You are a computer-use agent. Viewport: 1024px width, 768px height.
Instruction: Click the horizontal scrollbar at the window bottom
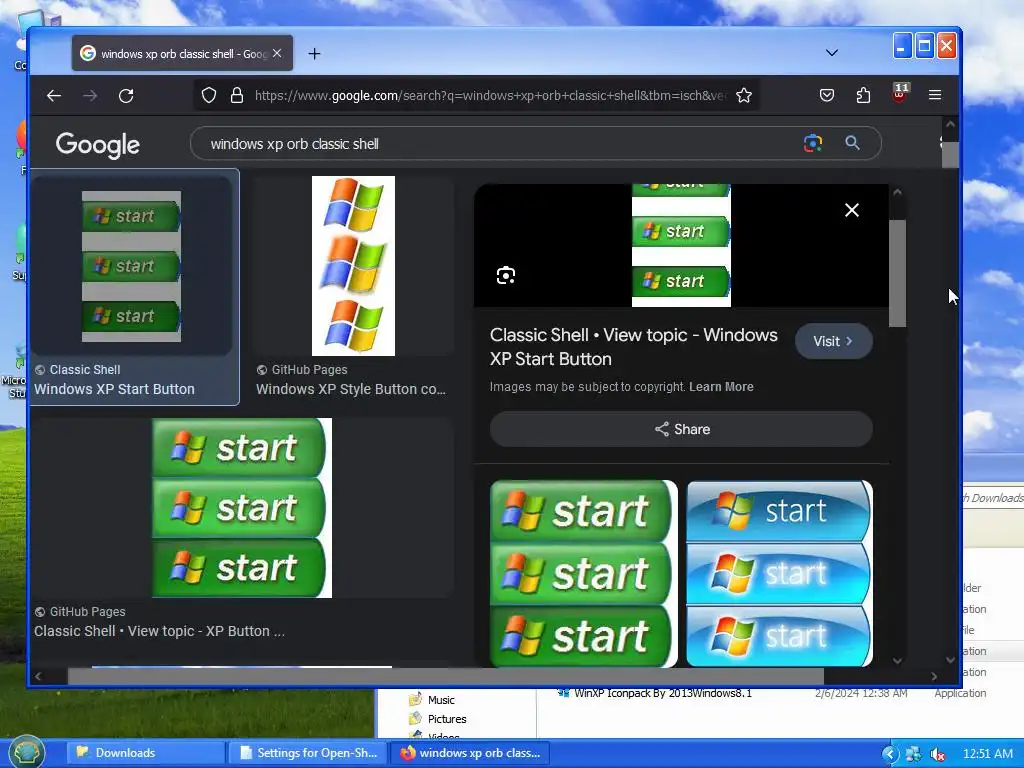point(445,676)
